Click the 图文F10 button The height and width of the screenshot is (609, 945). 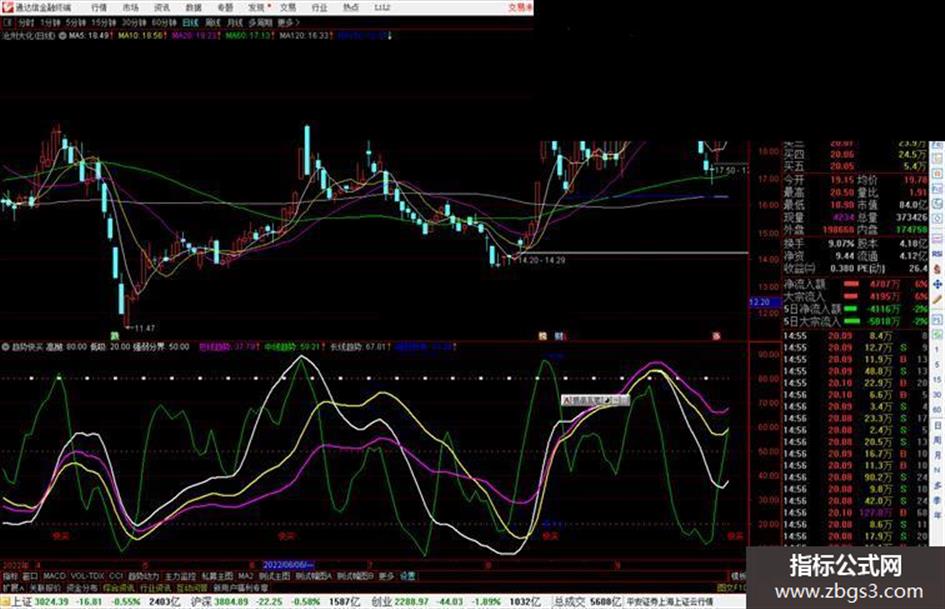(732, 587)
